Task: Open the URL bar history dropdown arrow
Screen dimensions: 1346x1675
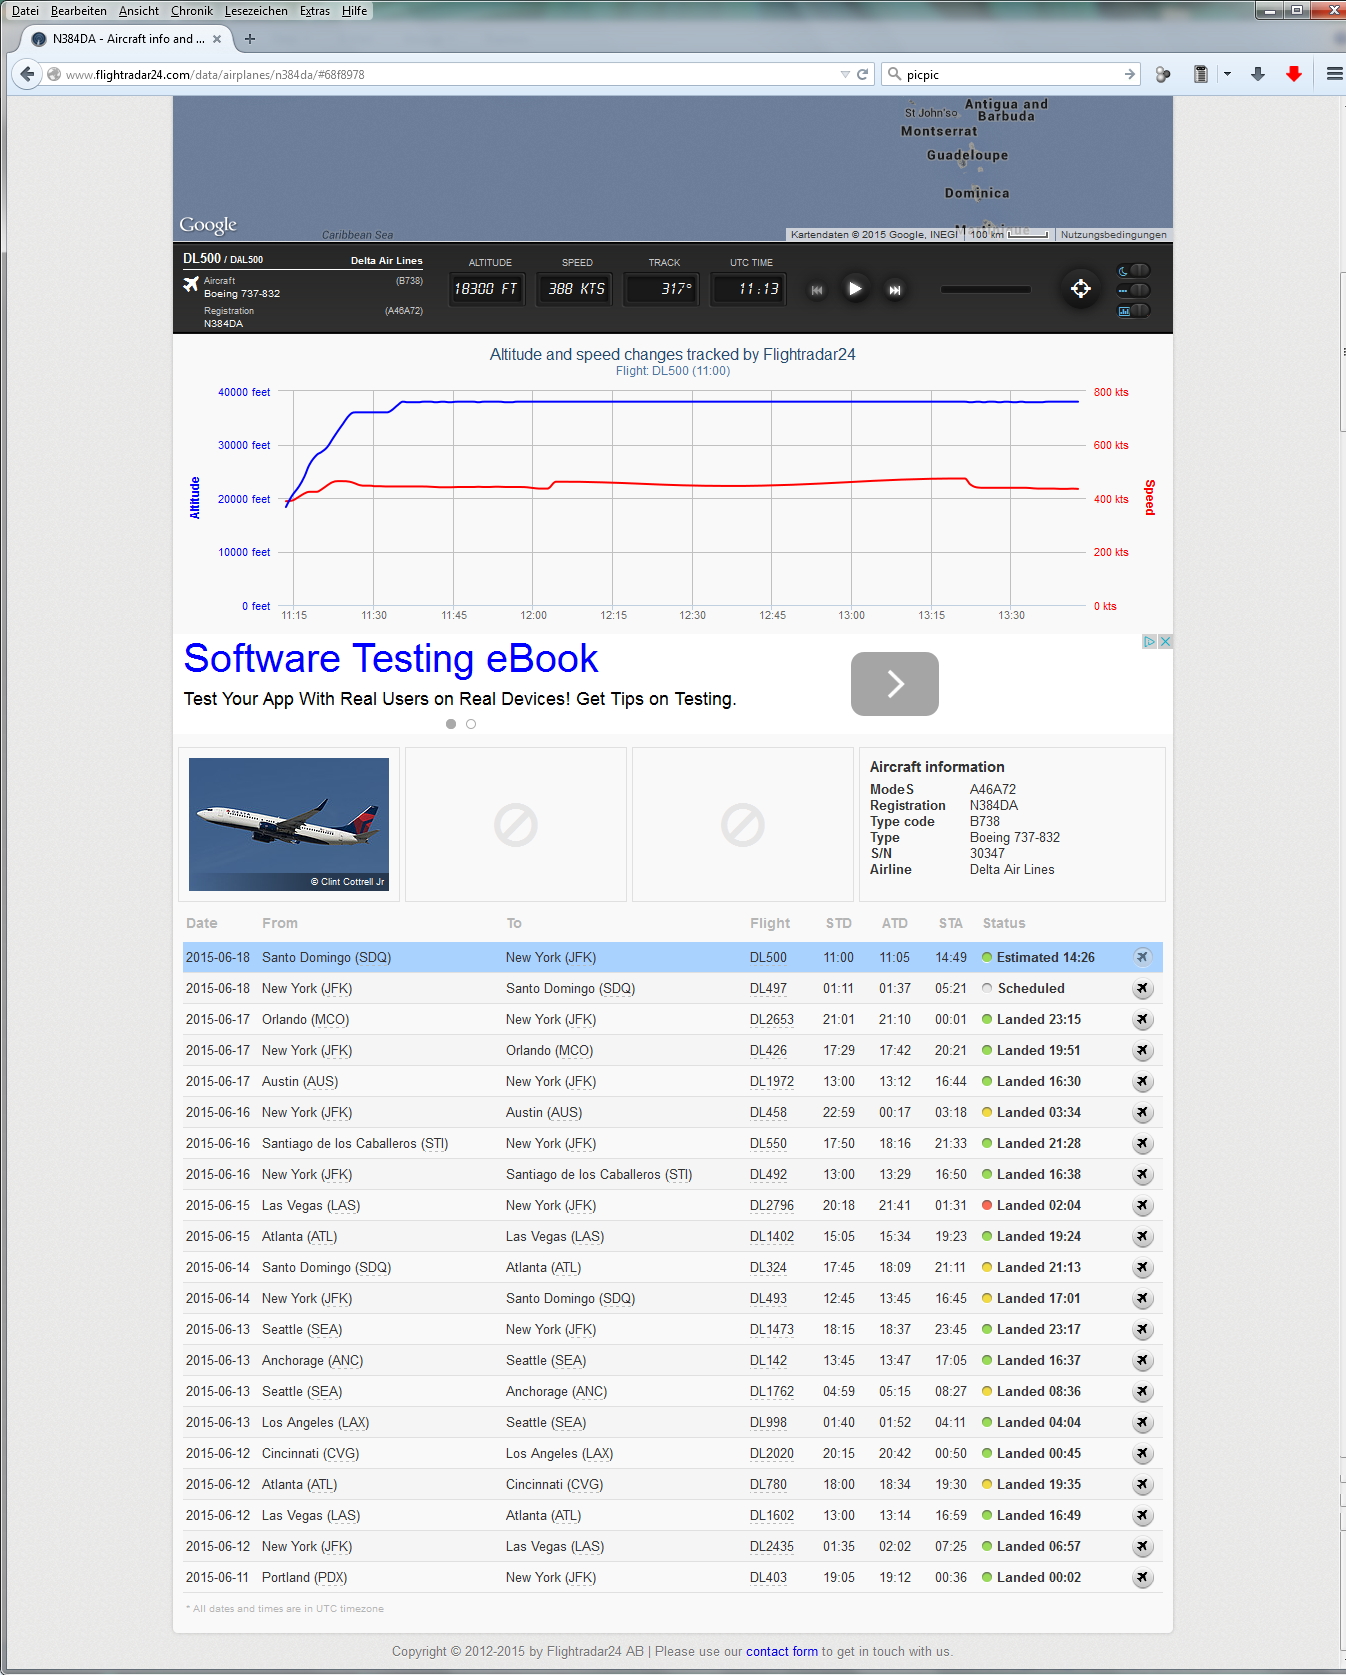Action: (x=845, y=74)
